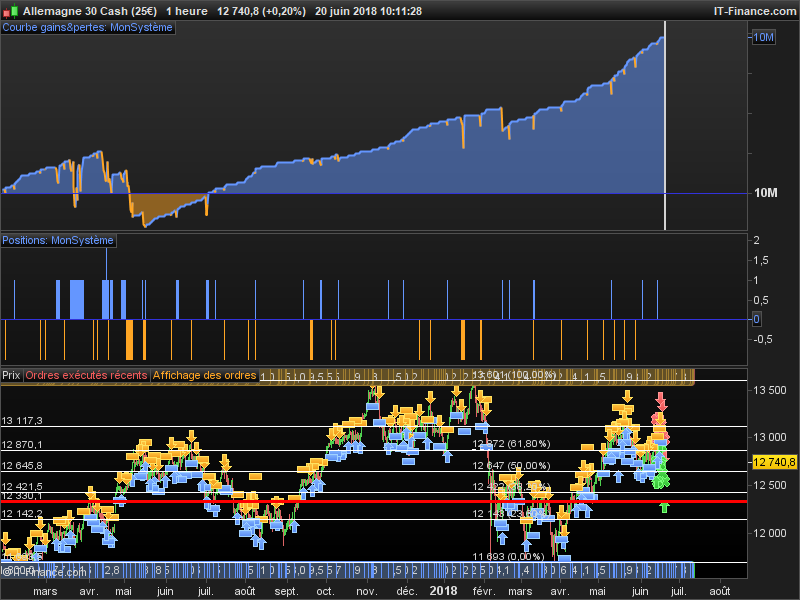Click the 13 117,3 level label

click(22, 421)
